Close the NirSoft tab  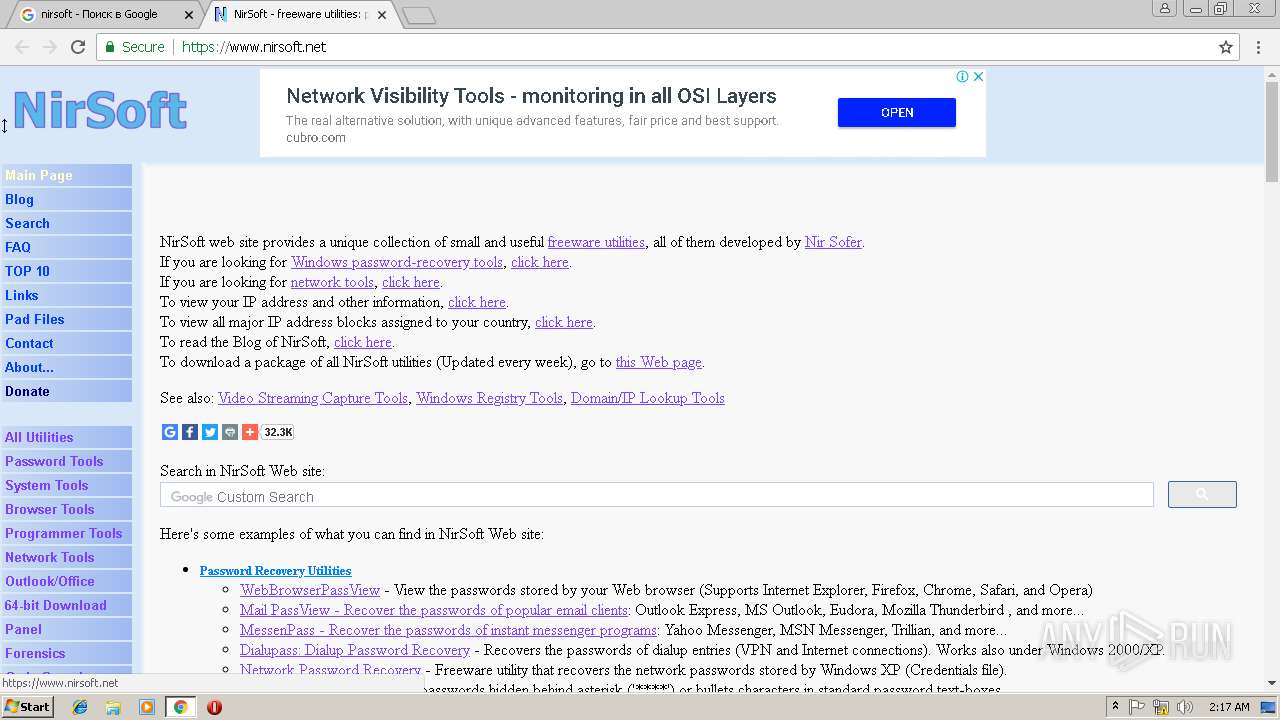tap(382, 15)
